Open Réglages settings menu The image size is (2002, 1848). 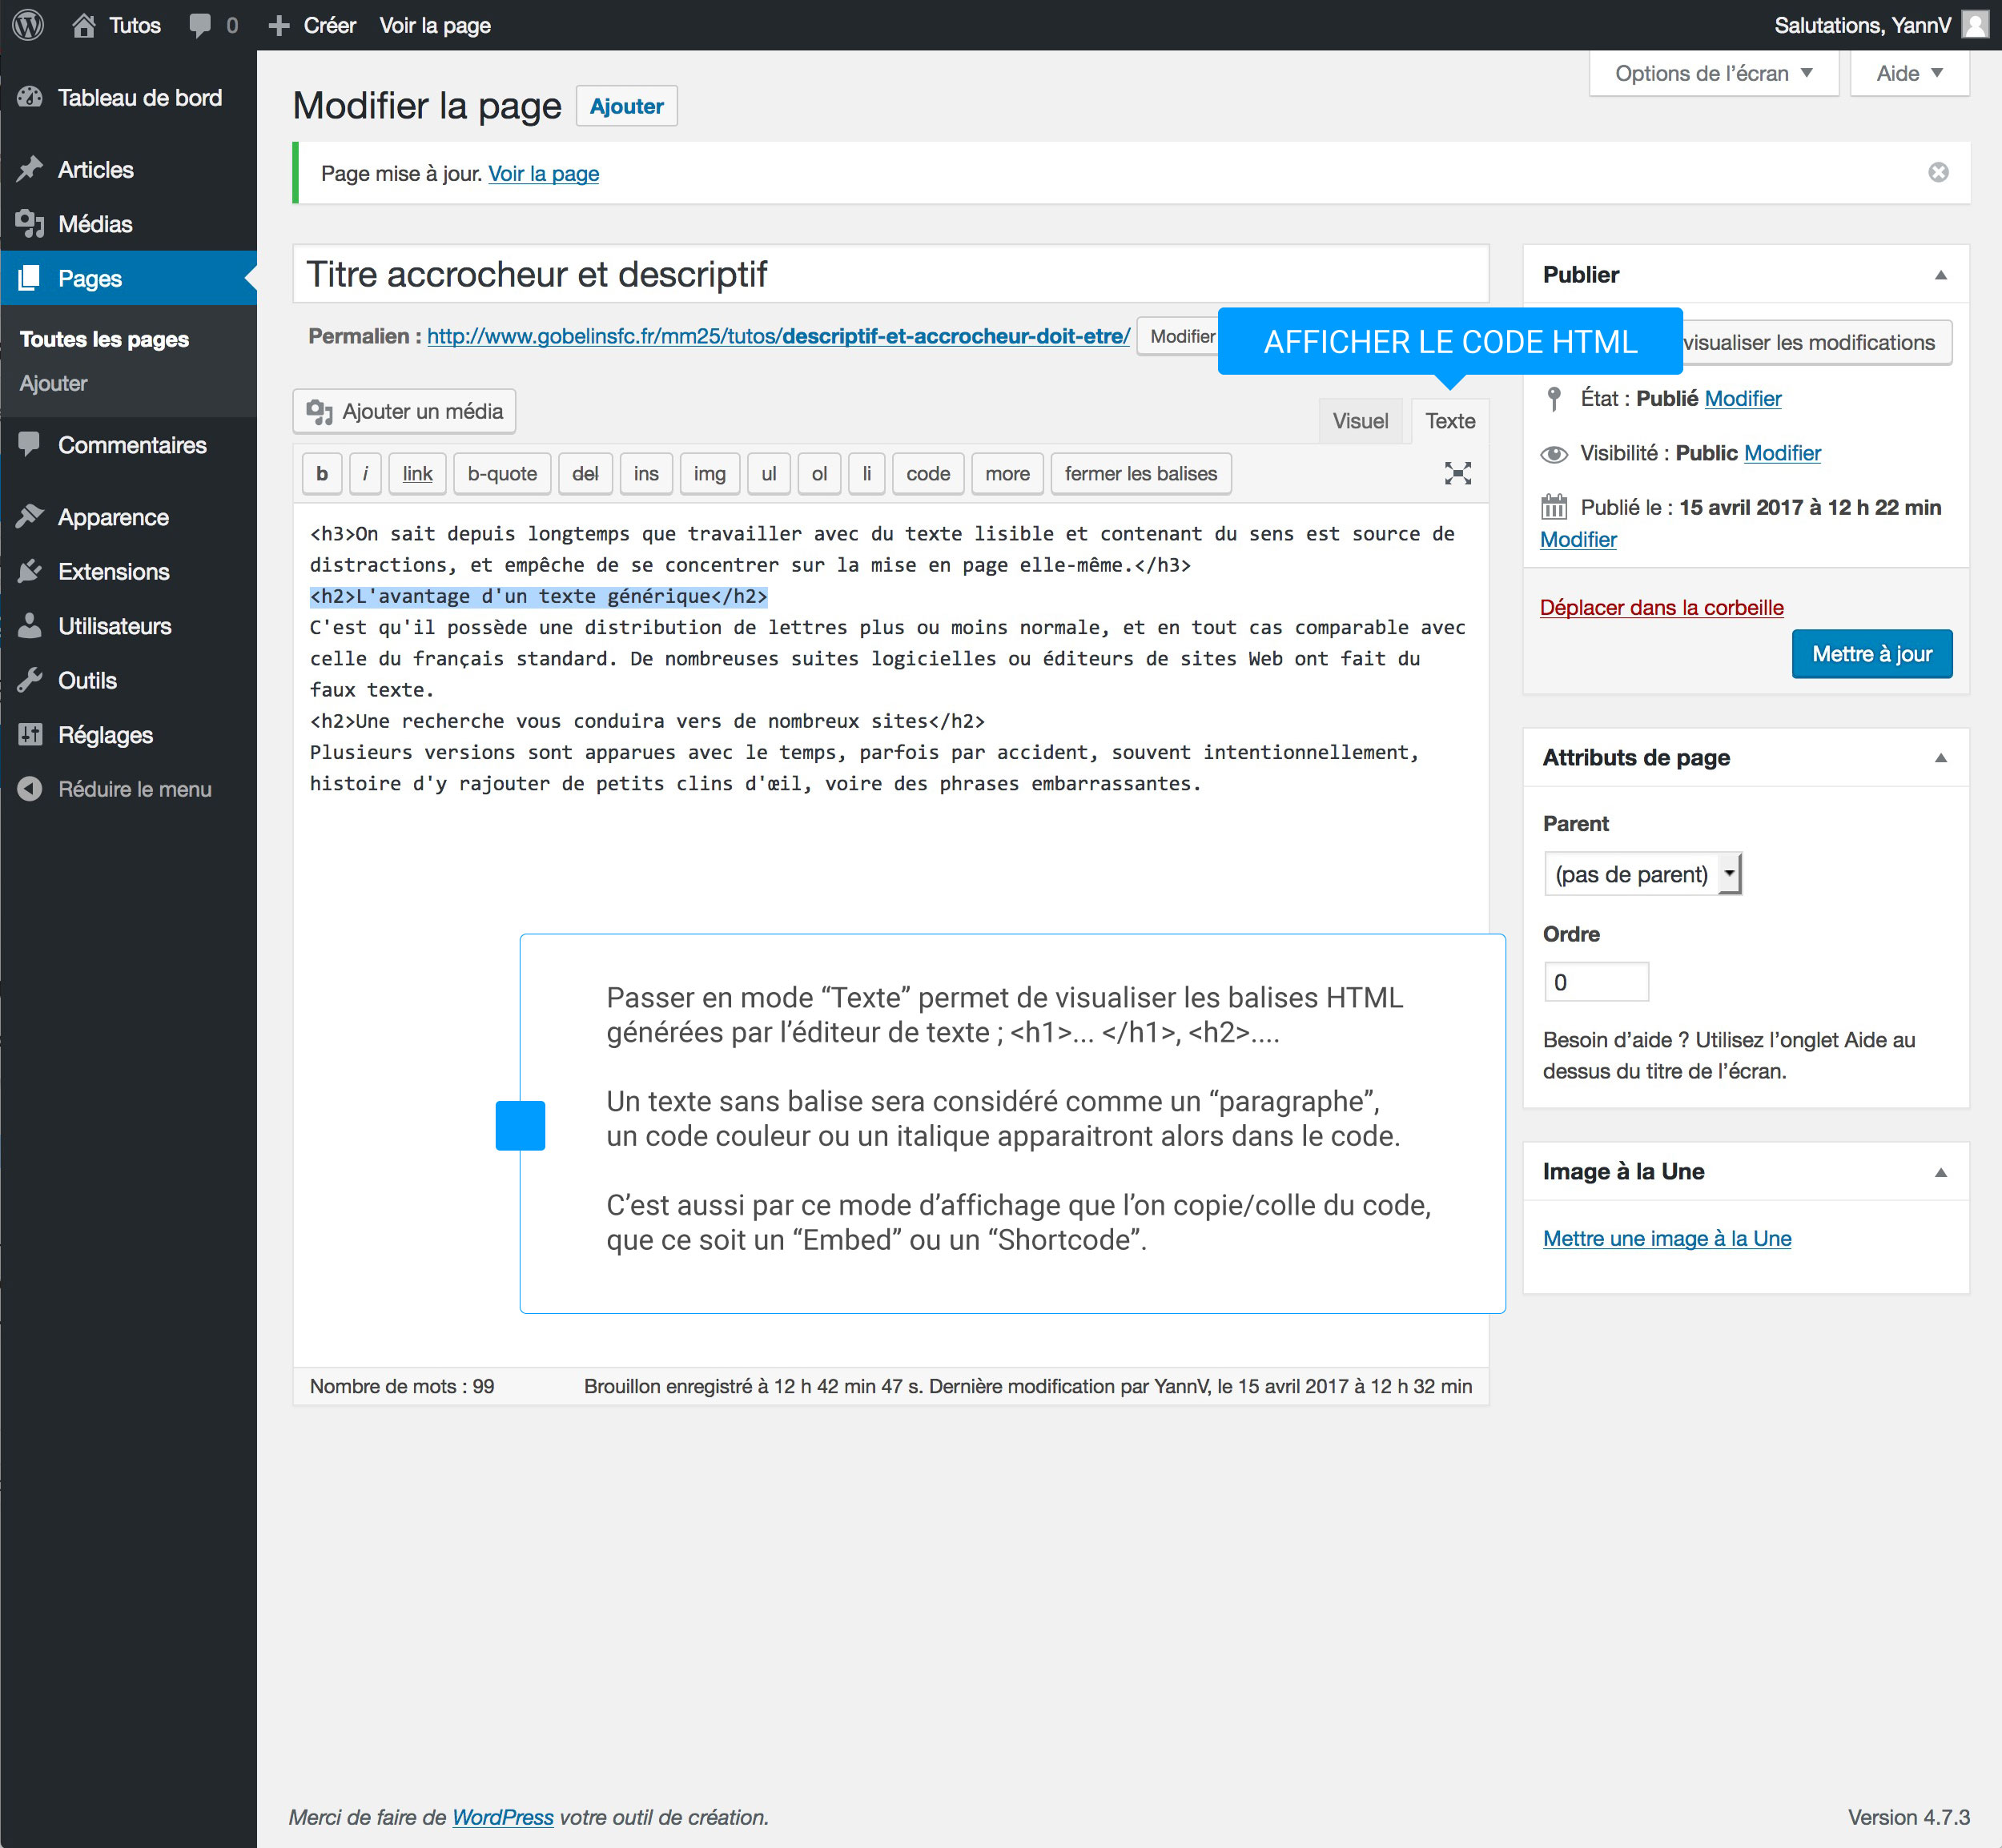coord(128,735)
